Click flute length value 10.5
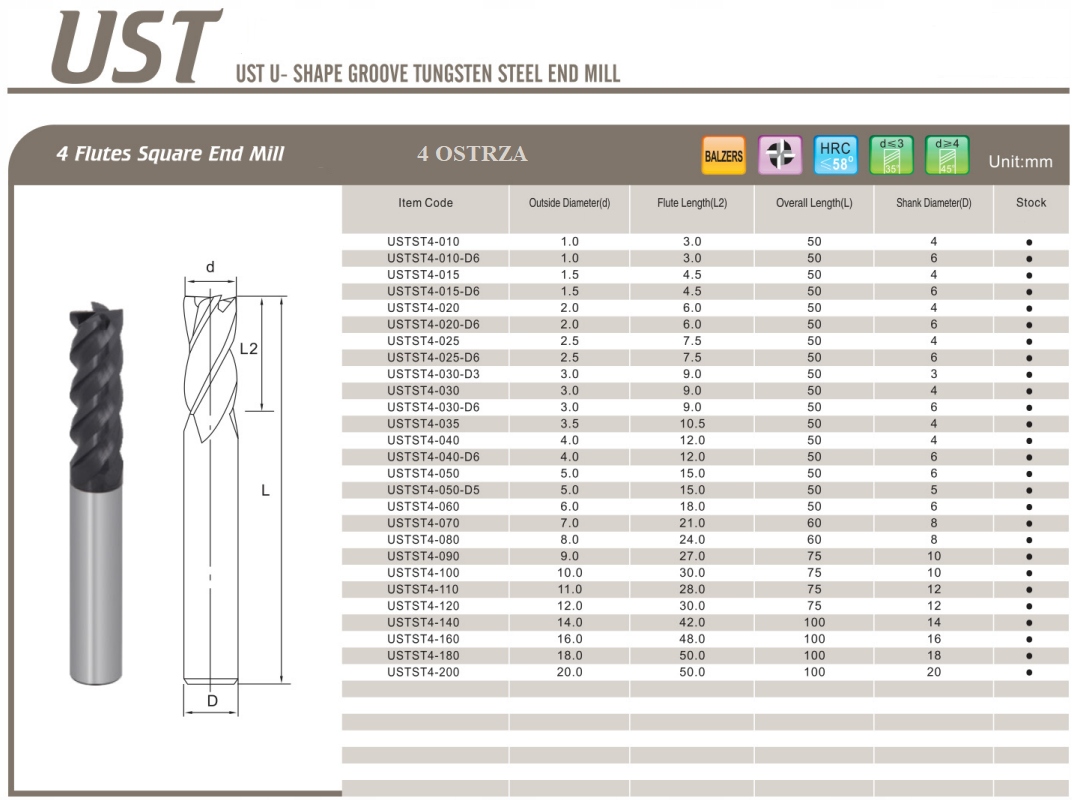The image size is (1072, 800). click(692, 424)
